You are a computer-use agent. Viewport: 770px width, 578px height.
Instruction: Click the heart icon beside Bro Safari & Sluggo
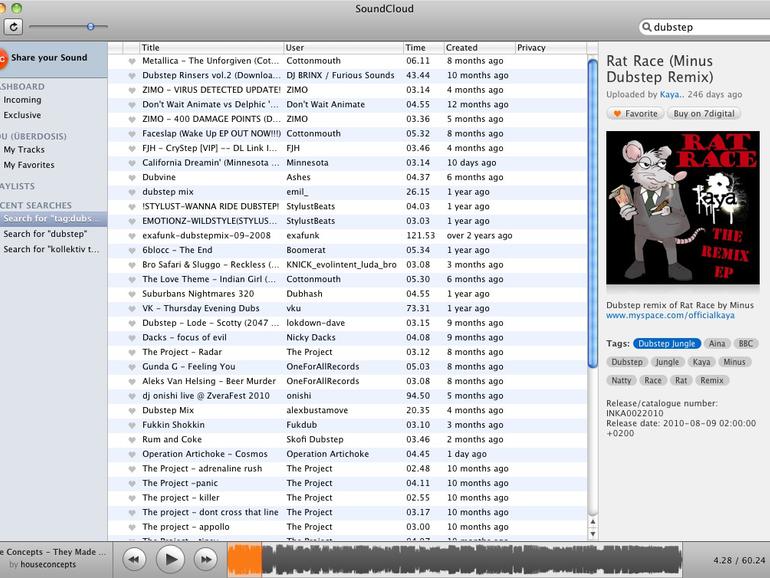pos(132,265)
